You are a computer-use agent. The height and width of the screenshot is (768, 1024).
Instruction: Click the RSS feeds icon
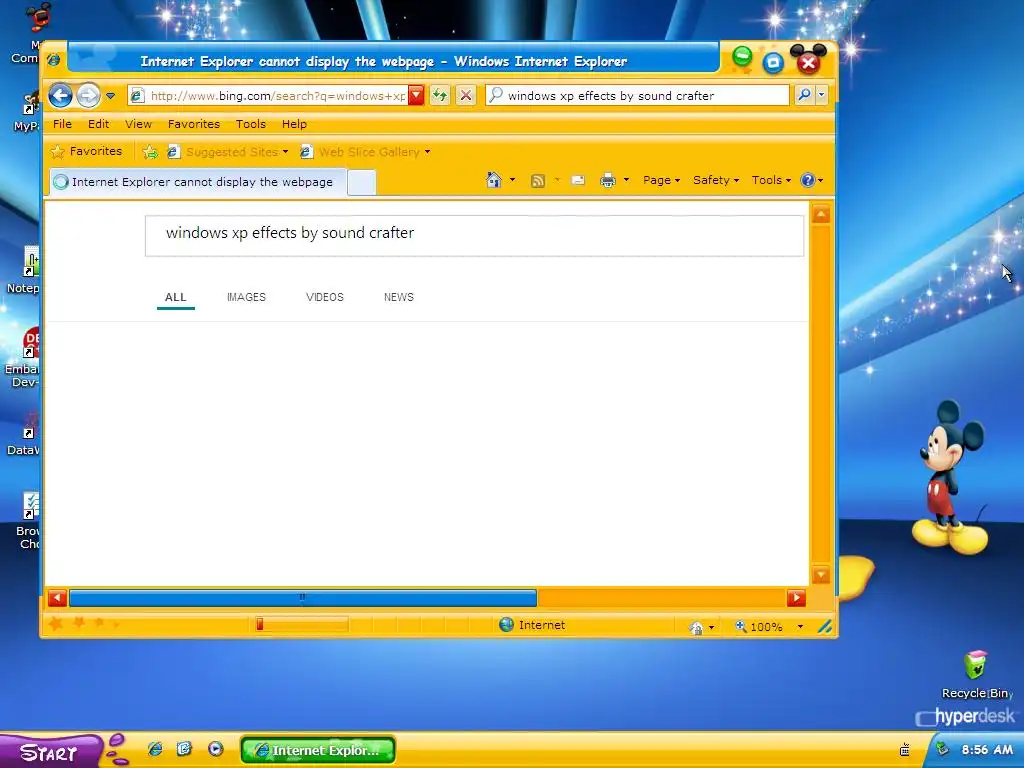537,181
